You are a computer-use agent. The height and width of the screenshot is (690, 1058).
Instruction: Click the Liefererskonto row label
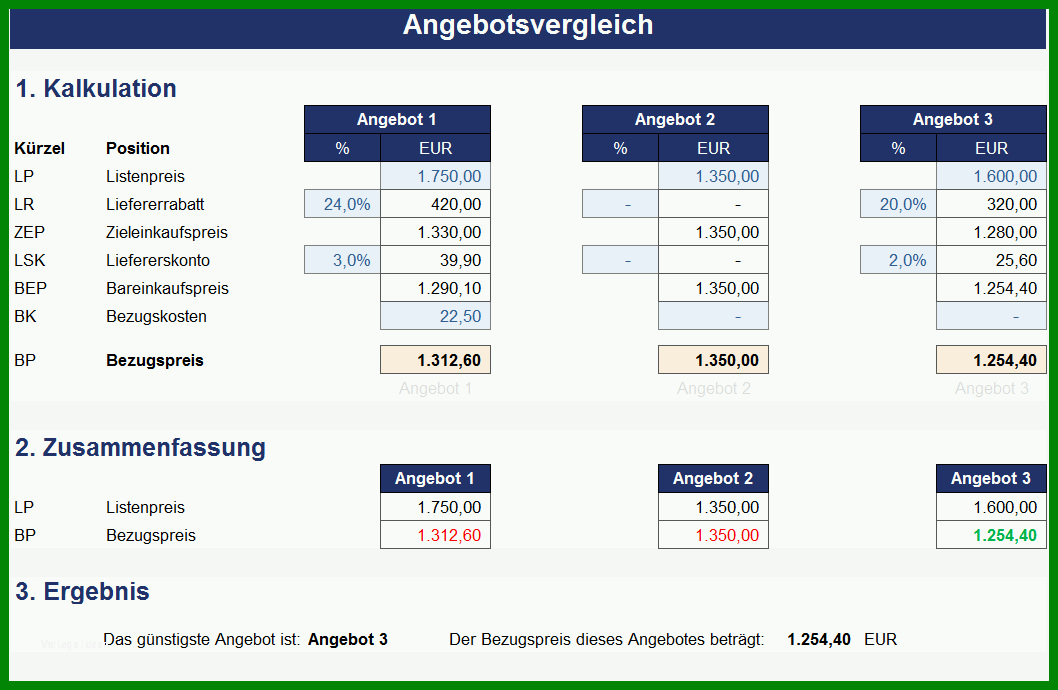point(158,260)
